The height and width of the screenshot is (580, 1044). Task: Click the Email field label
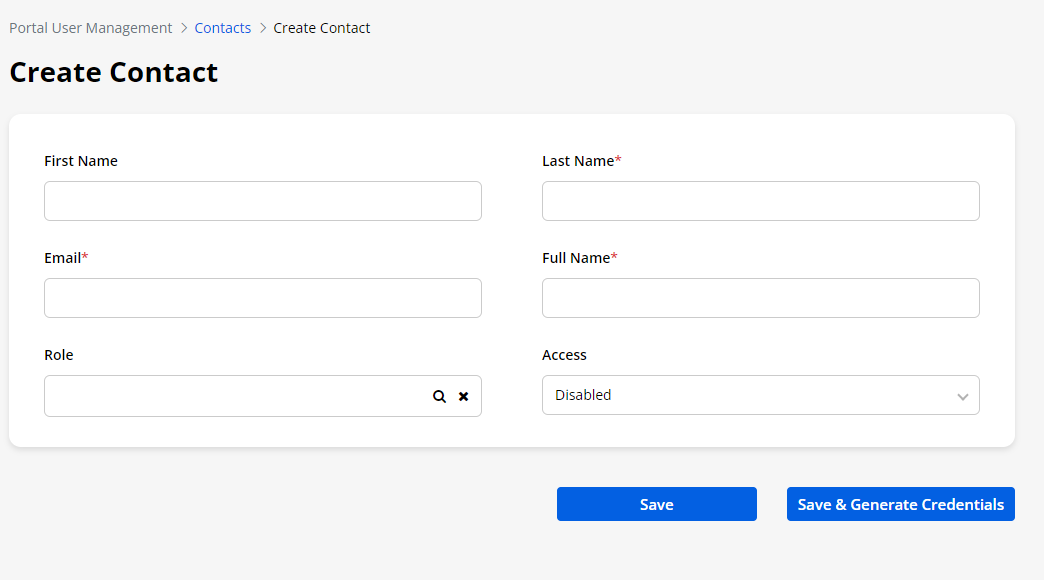[63, 258]
